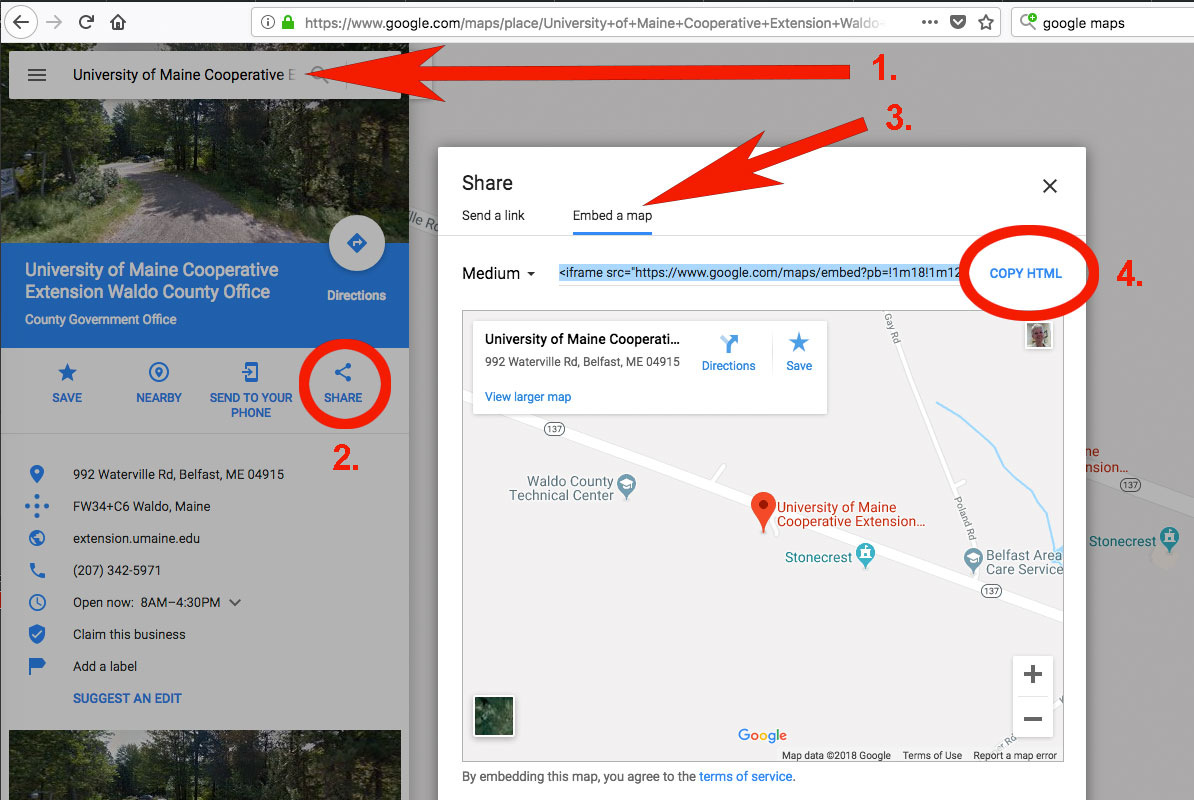The image size is (1194, 800).
Task: Open the browser page actions three-dot menu
Action: point(929,22)
